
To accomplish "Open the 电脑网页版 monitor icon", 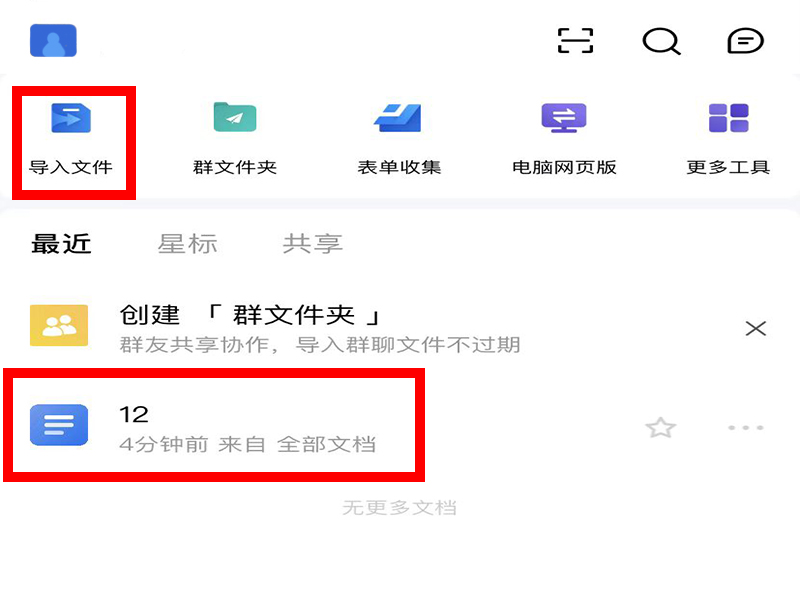I will pos(564,118).
